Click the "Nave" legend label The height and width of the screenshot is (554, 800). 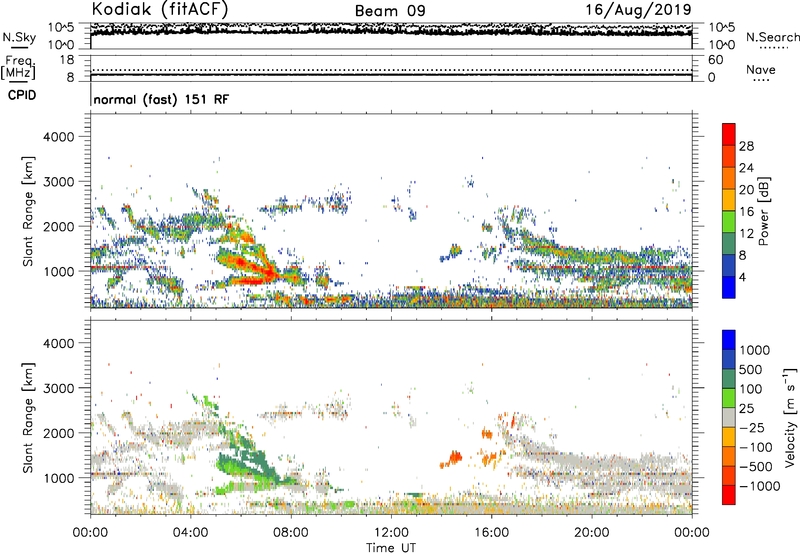(x=761, y=70)
